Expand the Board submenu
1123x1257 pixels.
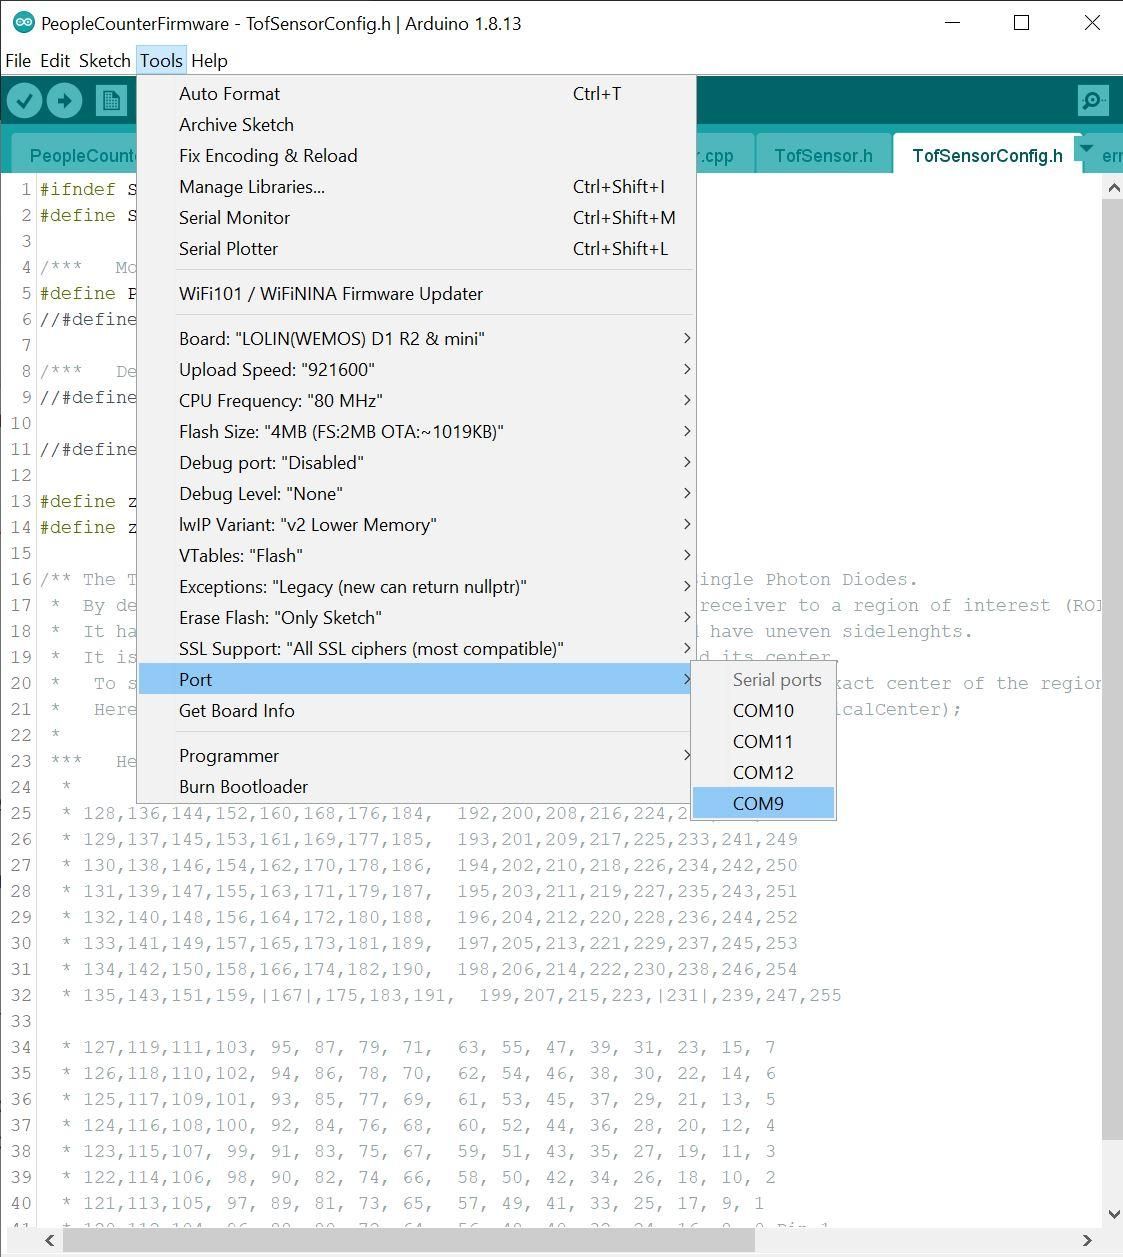tap(416, 338)
